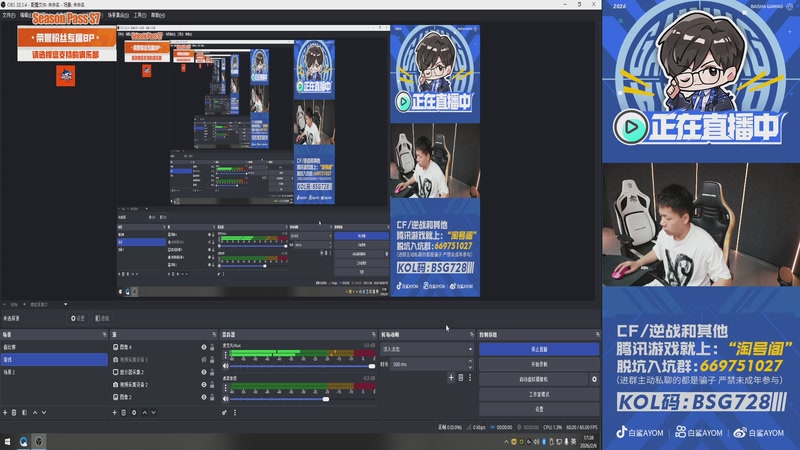Adjust the Mic/Aux volume slider

coord(302,366)
